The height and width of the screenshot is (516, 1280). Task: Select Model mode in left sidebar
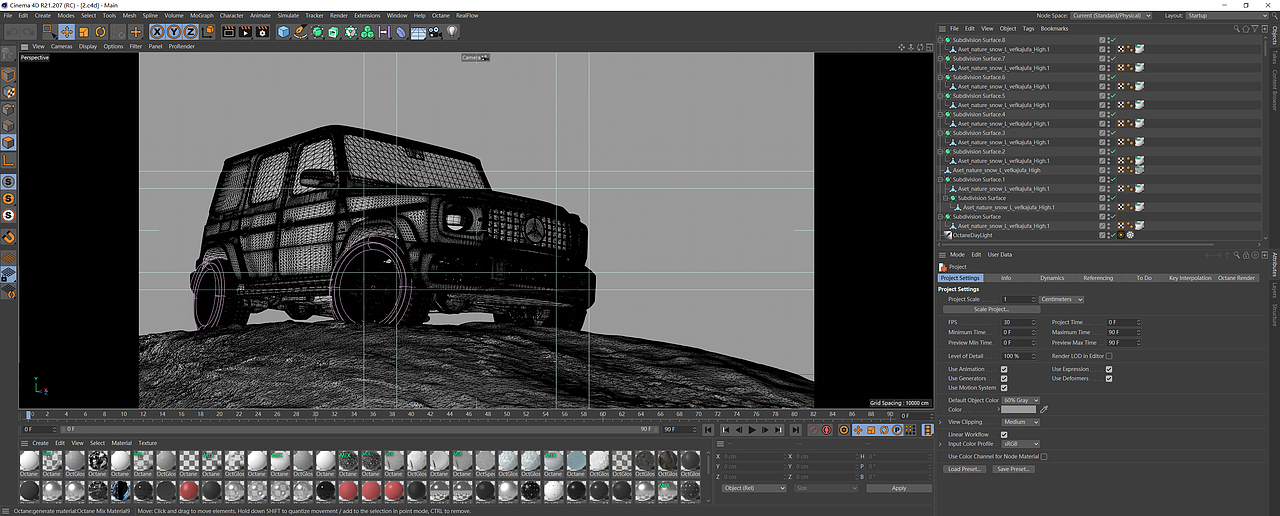pos(8,75)
